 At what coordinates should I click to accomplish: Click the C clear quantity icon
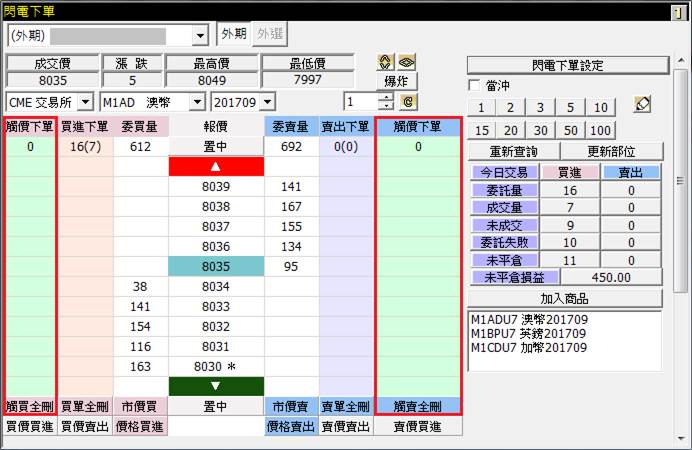408,102
